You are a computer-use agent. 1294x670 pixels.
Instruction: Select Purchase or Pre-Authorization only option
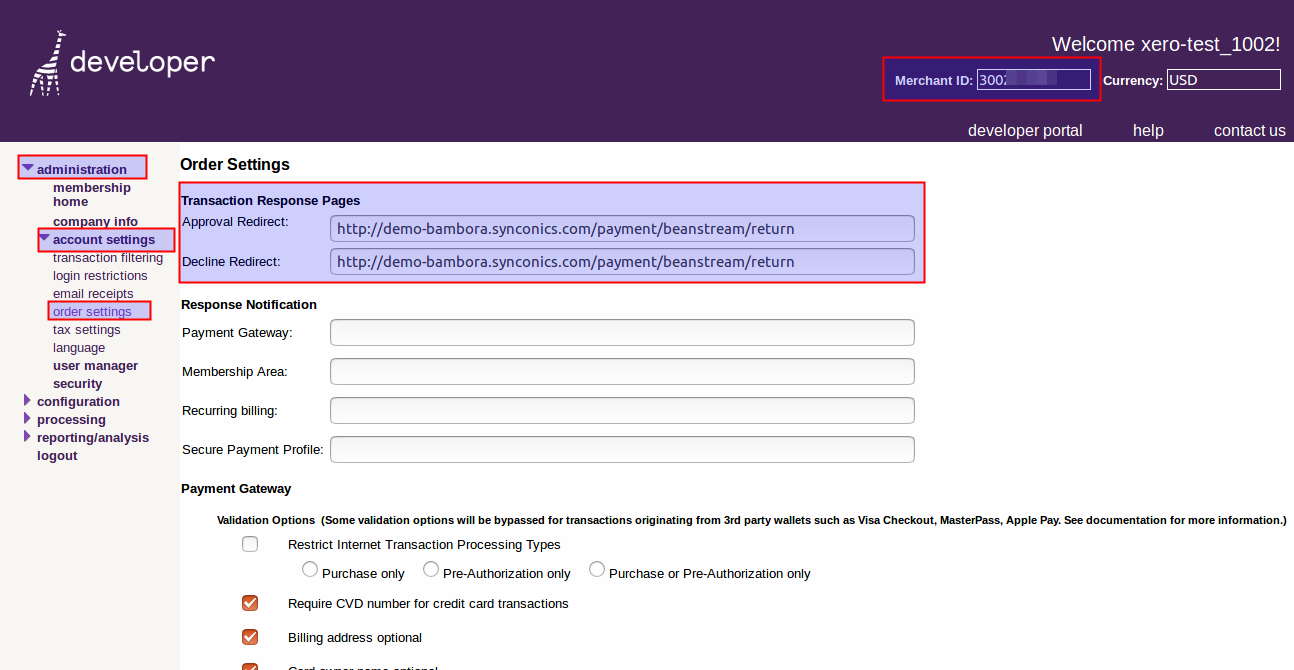click(x=597, y=570)
